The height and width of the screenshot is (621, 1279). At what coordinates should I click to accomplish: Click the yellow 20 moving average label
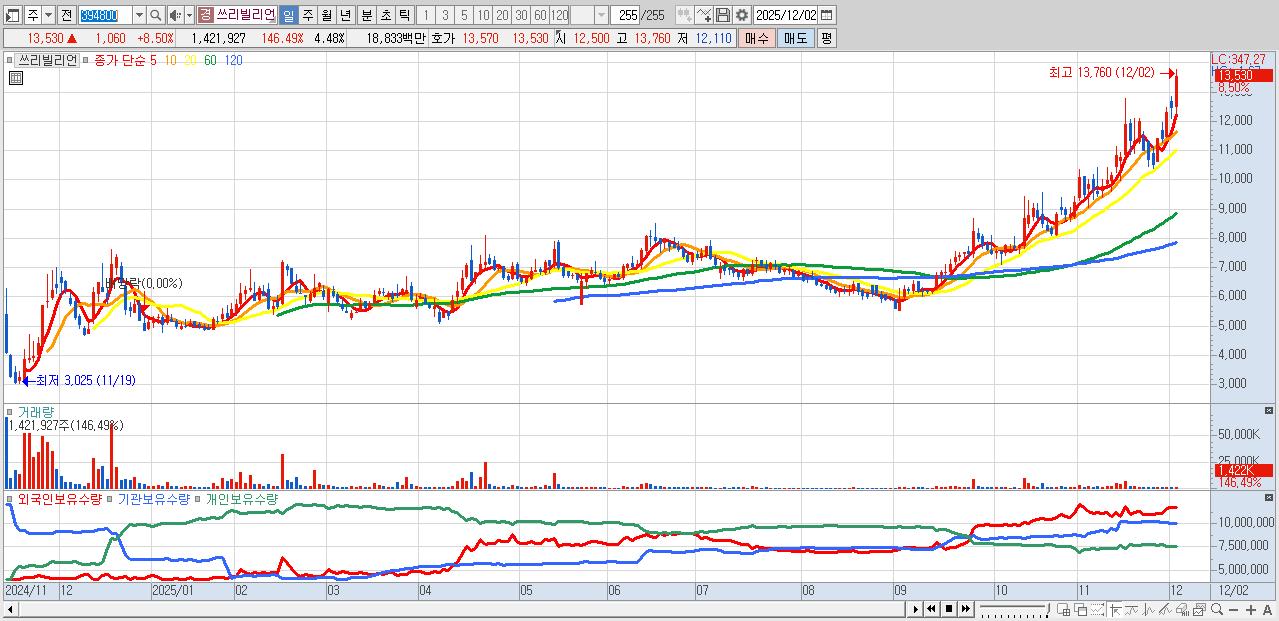tap(190, 60)
